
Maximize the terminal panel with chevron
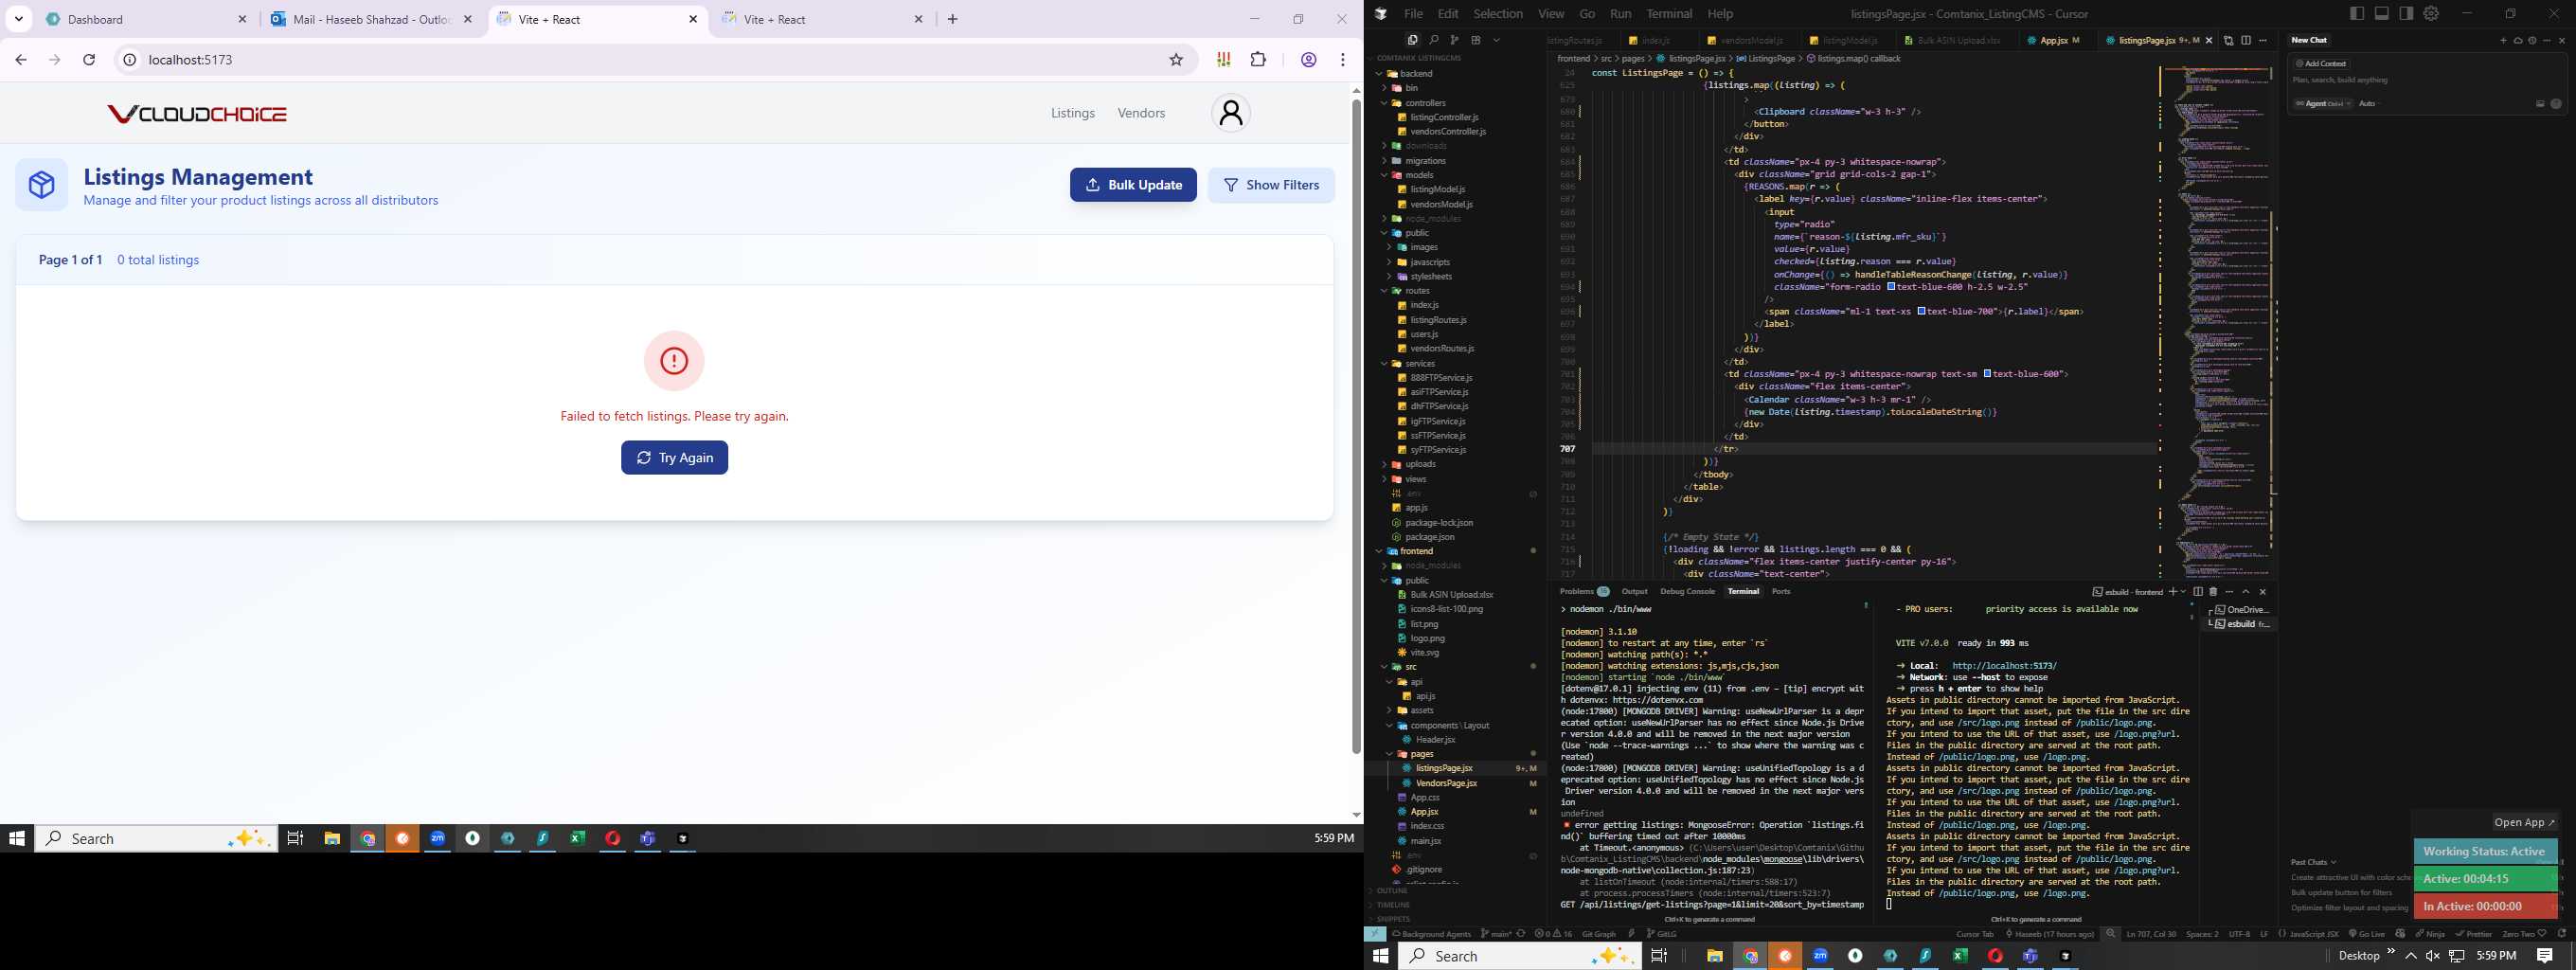(2245, 592)
